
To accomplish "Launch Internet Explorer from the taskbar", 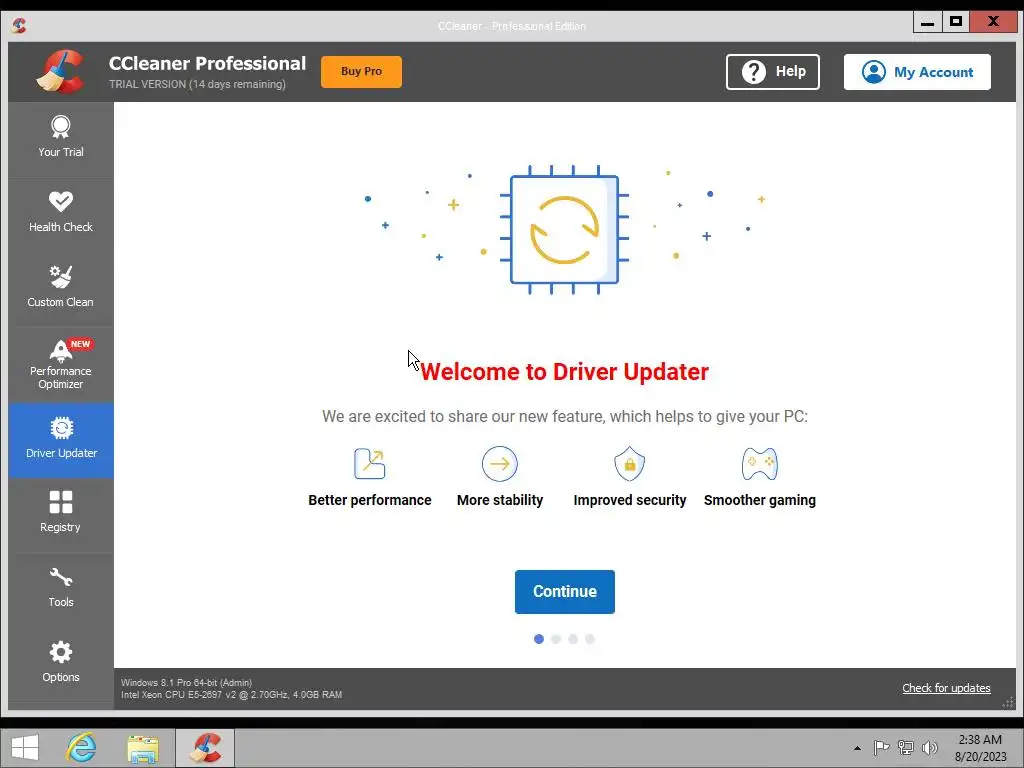I will (x=81, y=748).
